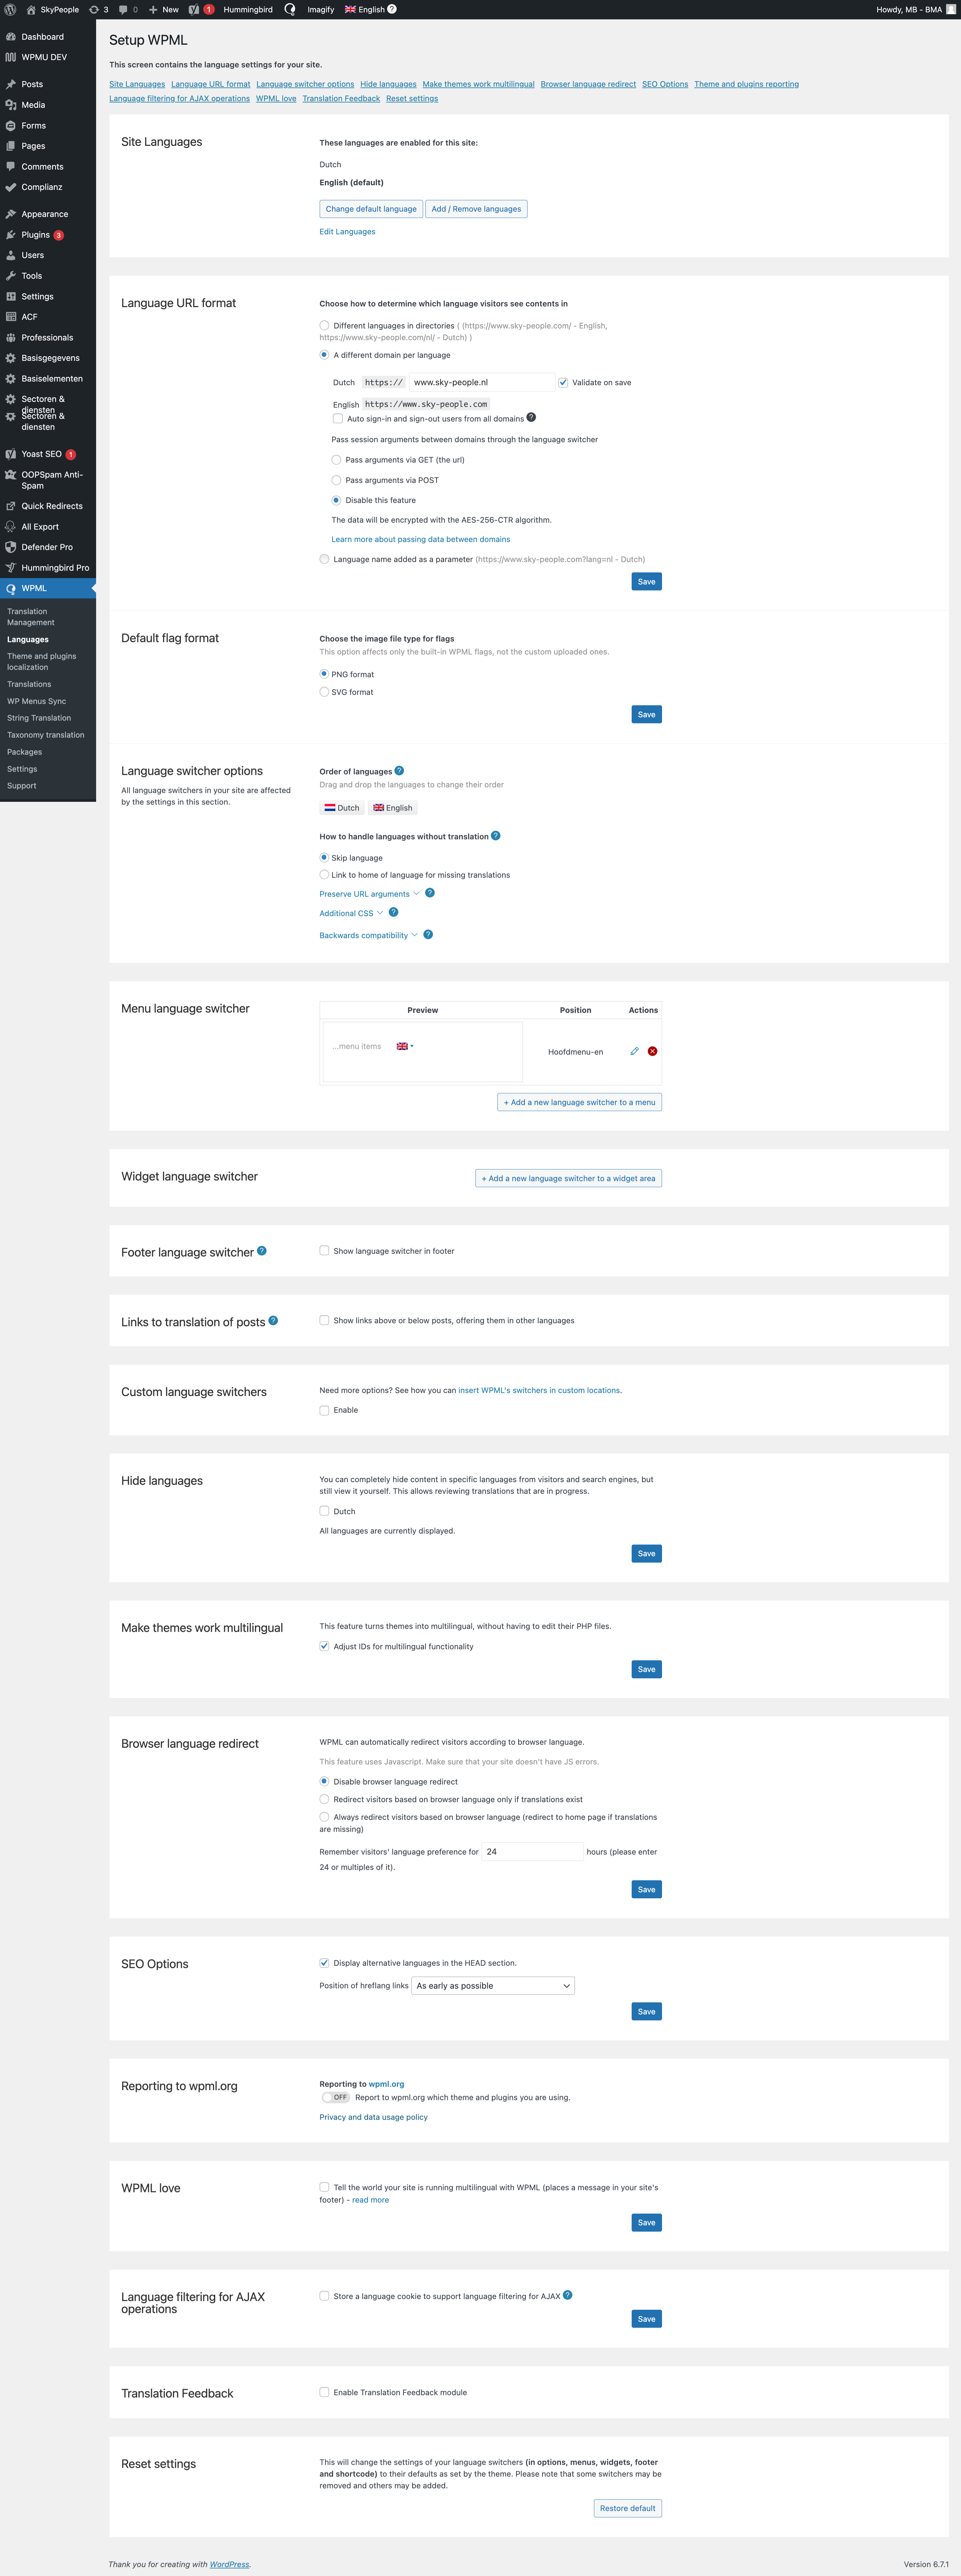Click help icon beside English in admin bar
Viewport: 961px width, 2576px height.
pos(392,9)
